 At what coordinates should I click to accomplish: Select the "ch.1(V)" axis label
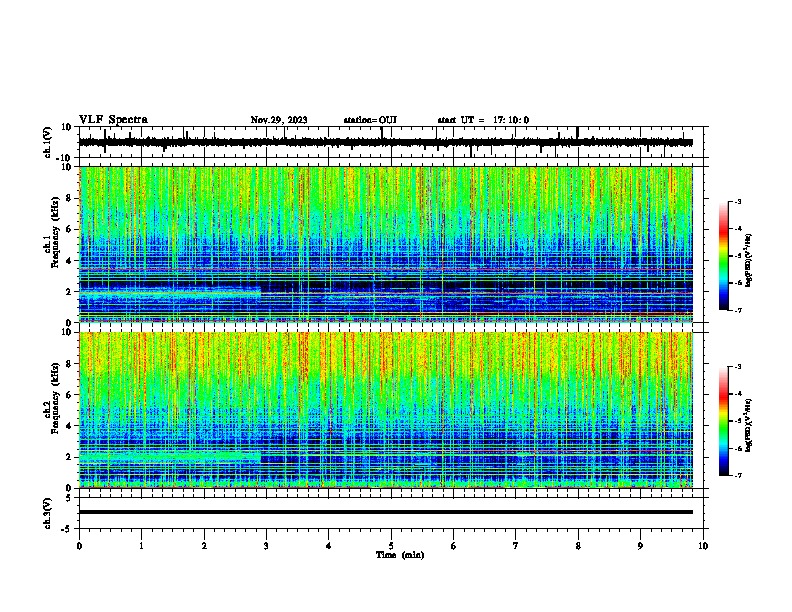click(x=48, y=142)
